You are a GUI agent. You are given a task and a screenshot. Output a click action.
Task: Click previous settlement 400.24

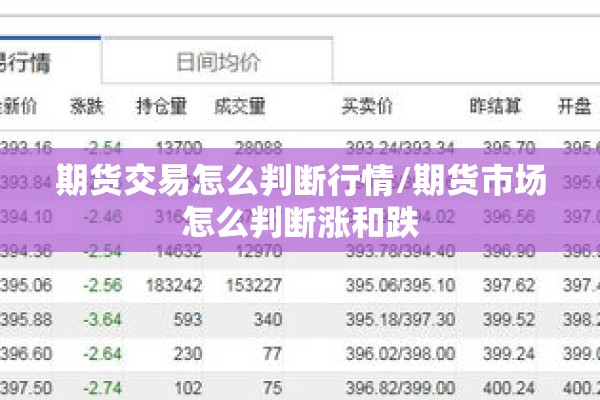coord(509,388)
